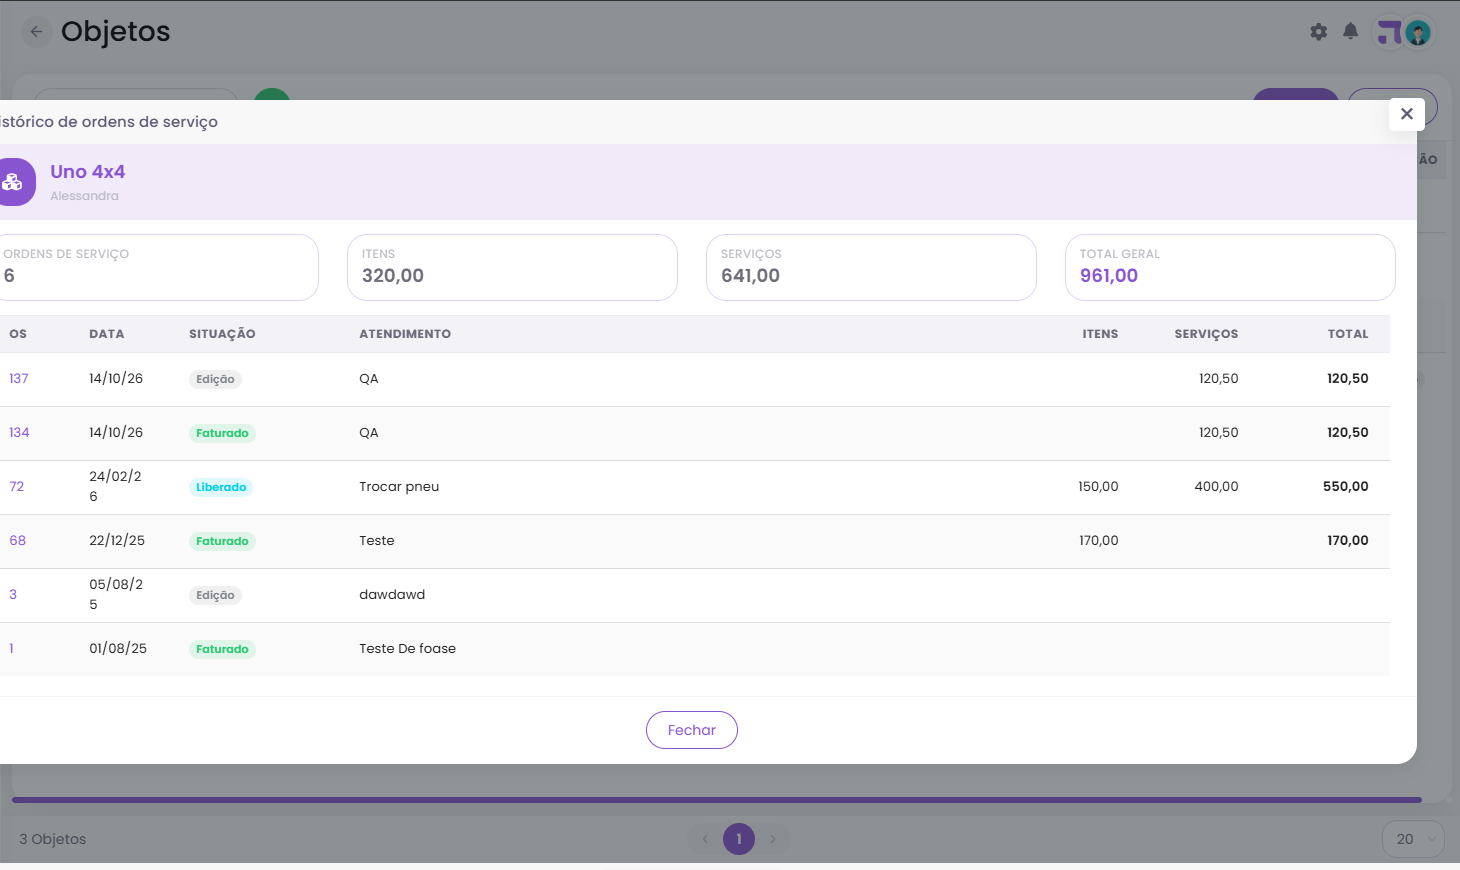Click the total 550,00 value
The height and width of the screenshot is (870, 1460).
[1346, 487]
